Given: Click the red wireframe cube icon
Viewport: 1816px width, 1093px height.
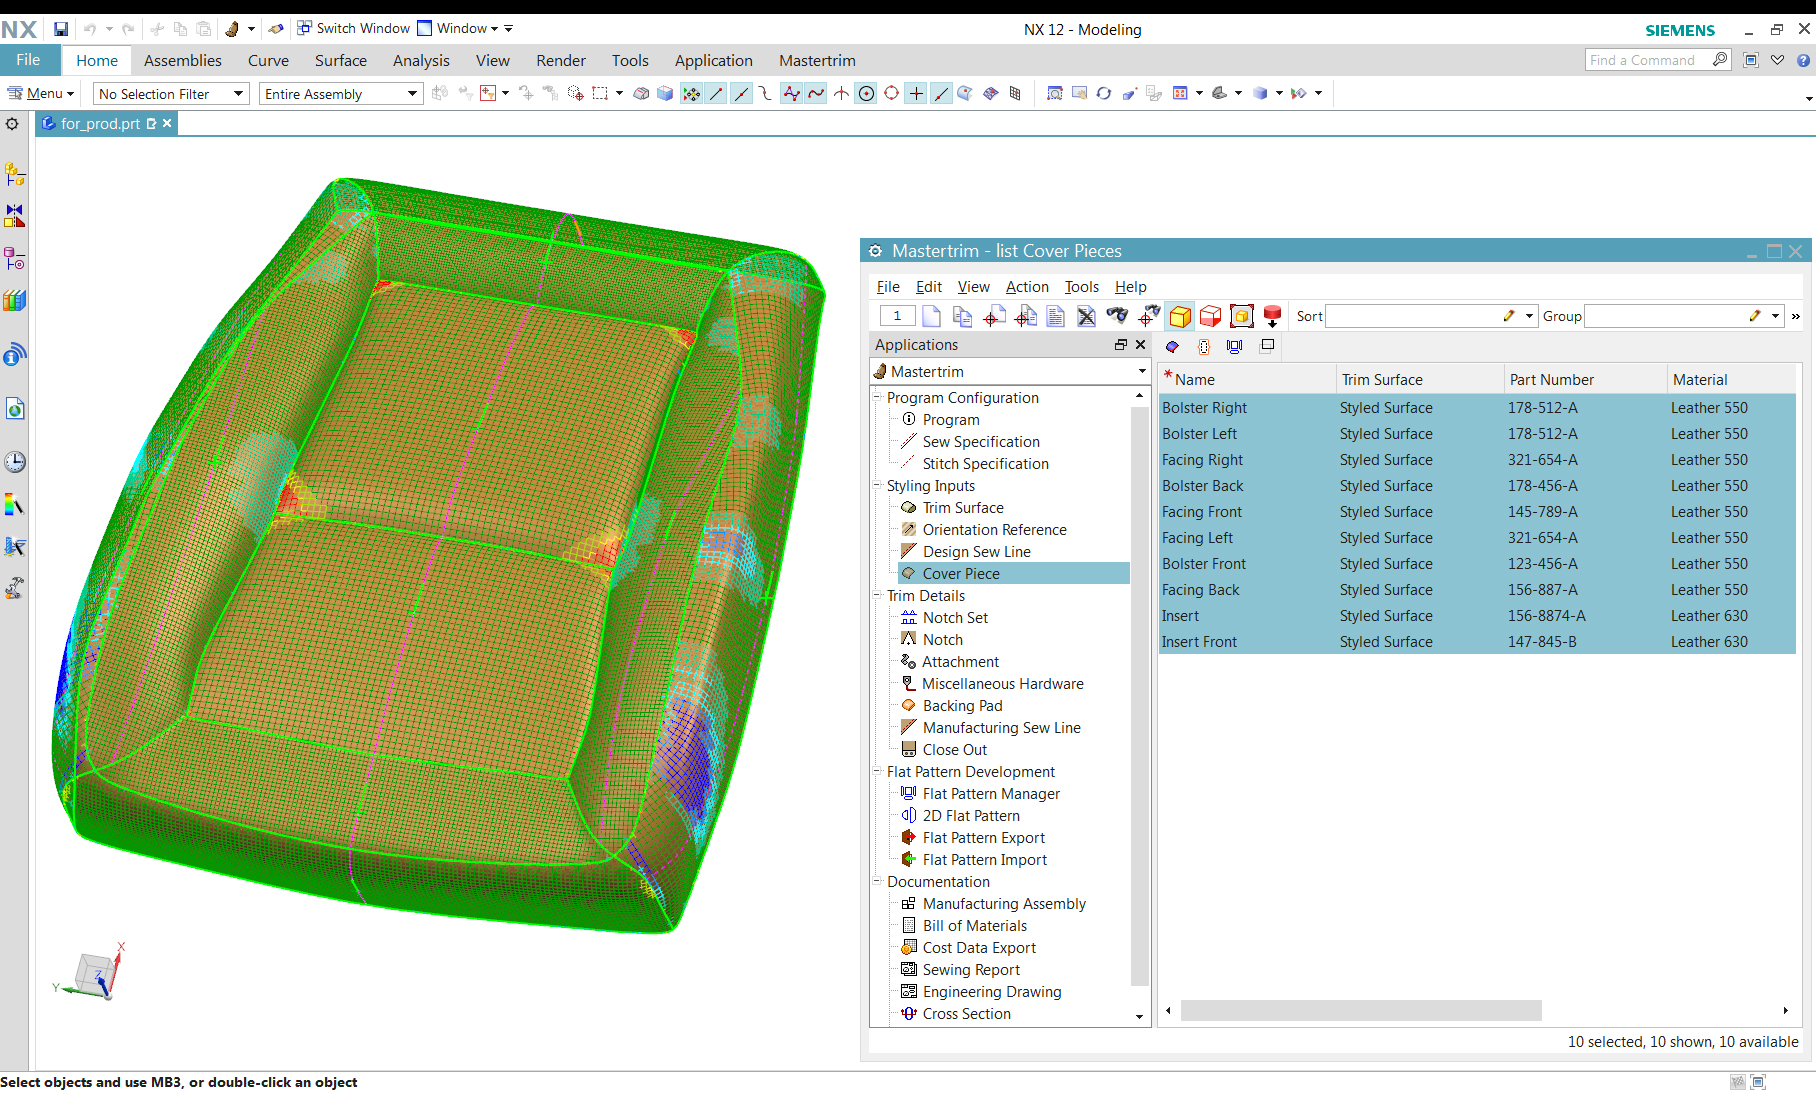Looking at the screenshot, I should click(1210, 316).
